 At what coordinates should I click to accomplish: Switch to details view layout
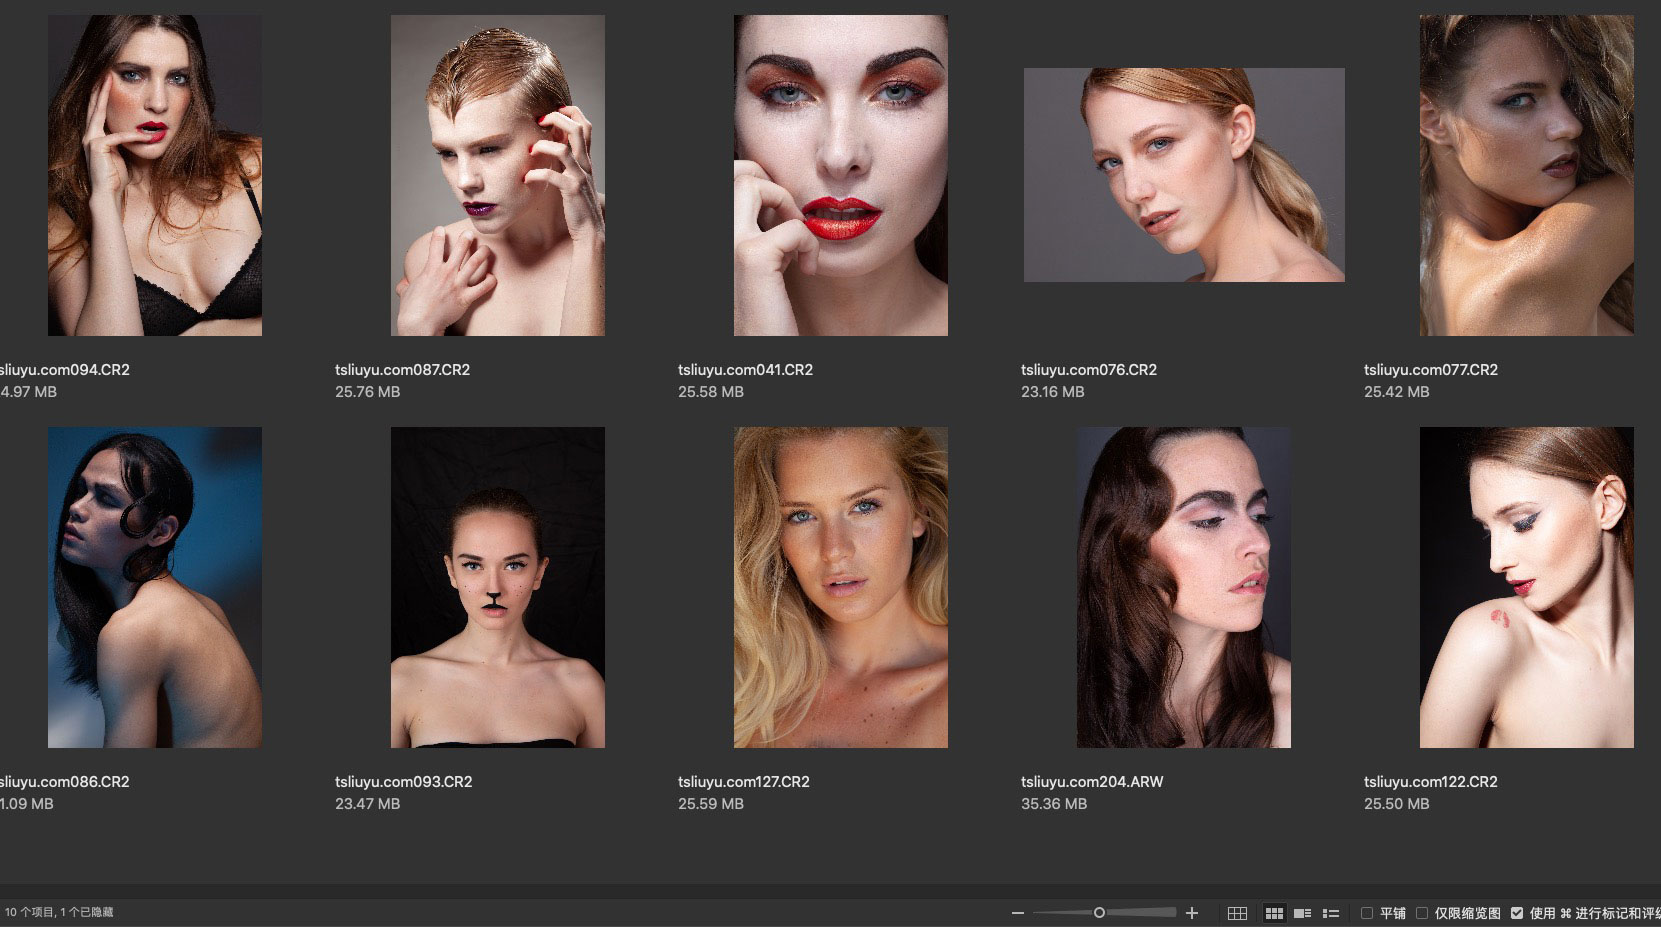pyautogui.click(x=1302, y=913)
